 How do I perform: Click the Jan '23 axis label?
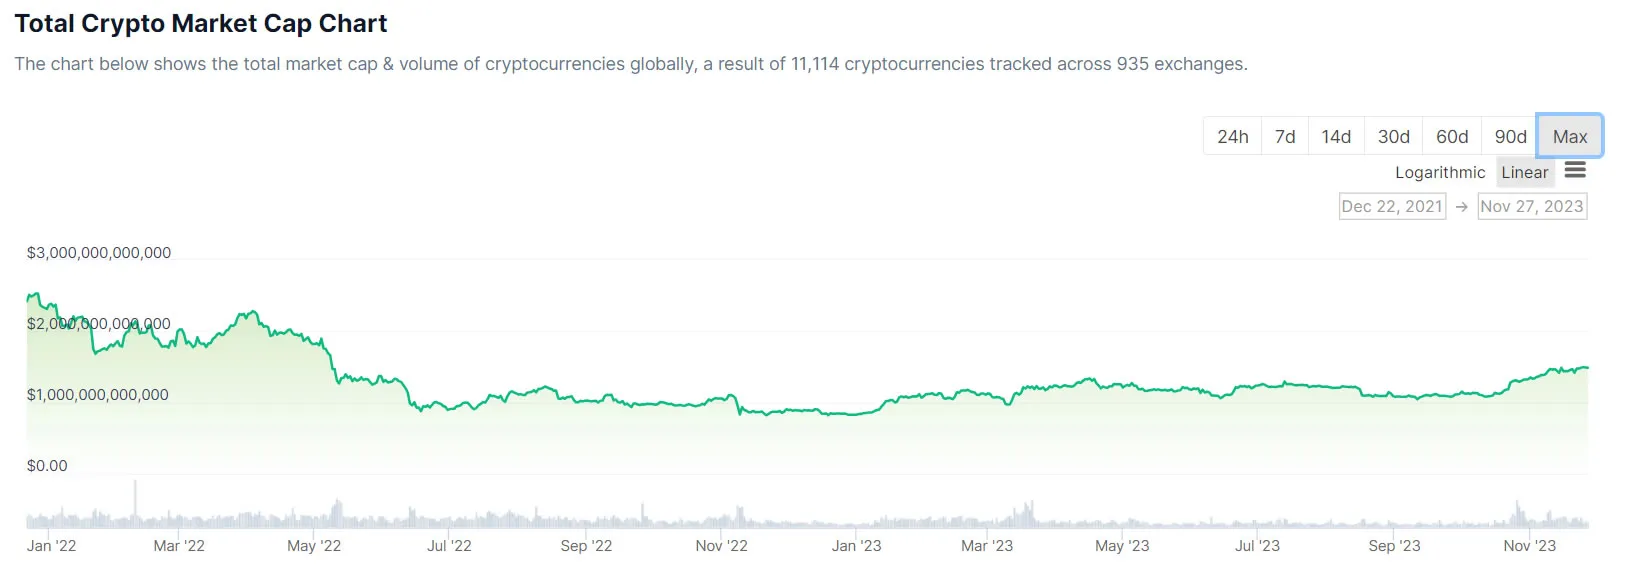(855, 546)
